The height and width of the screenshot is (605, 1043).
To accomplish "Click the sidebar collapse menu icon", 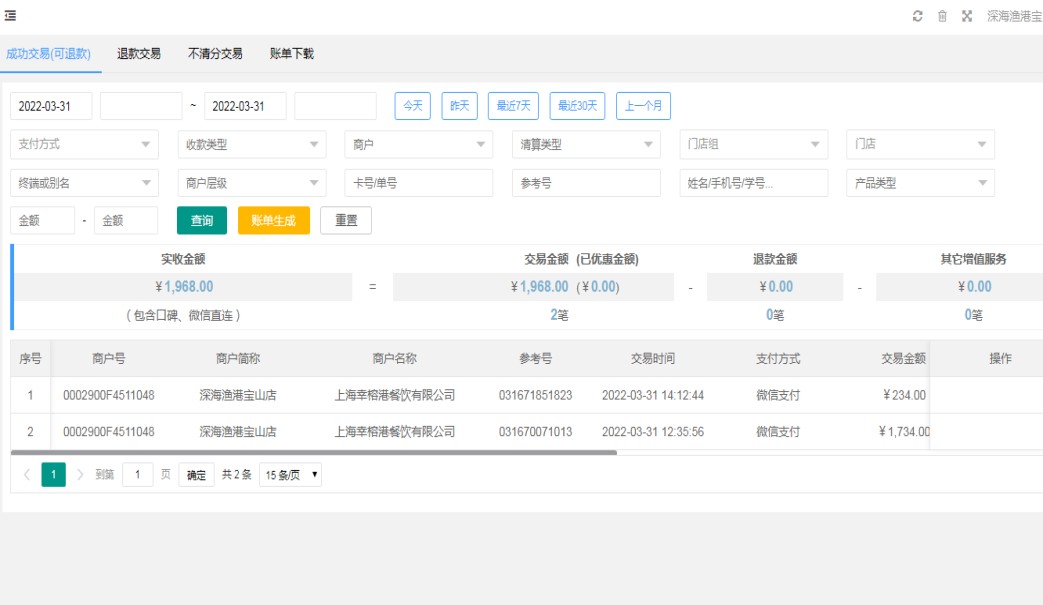I will click(10, 16).
